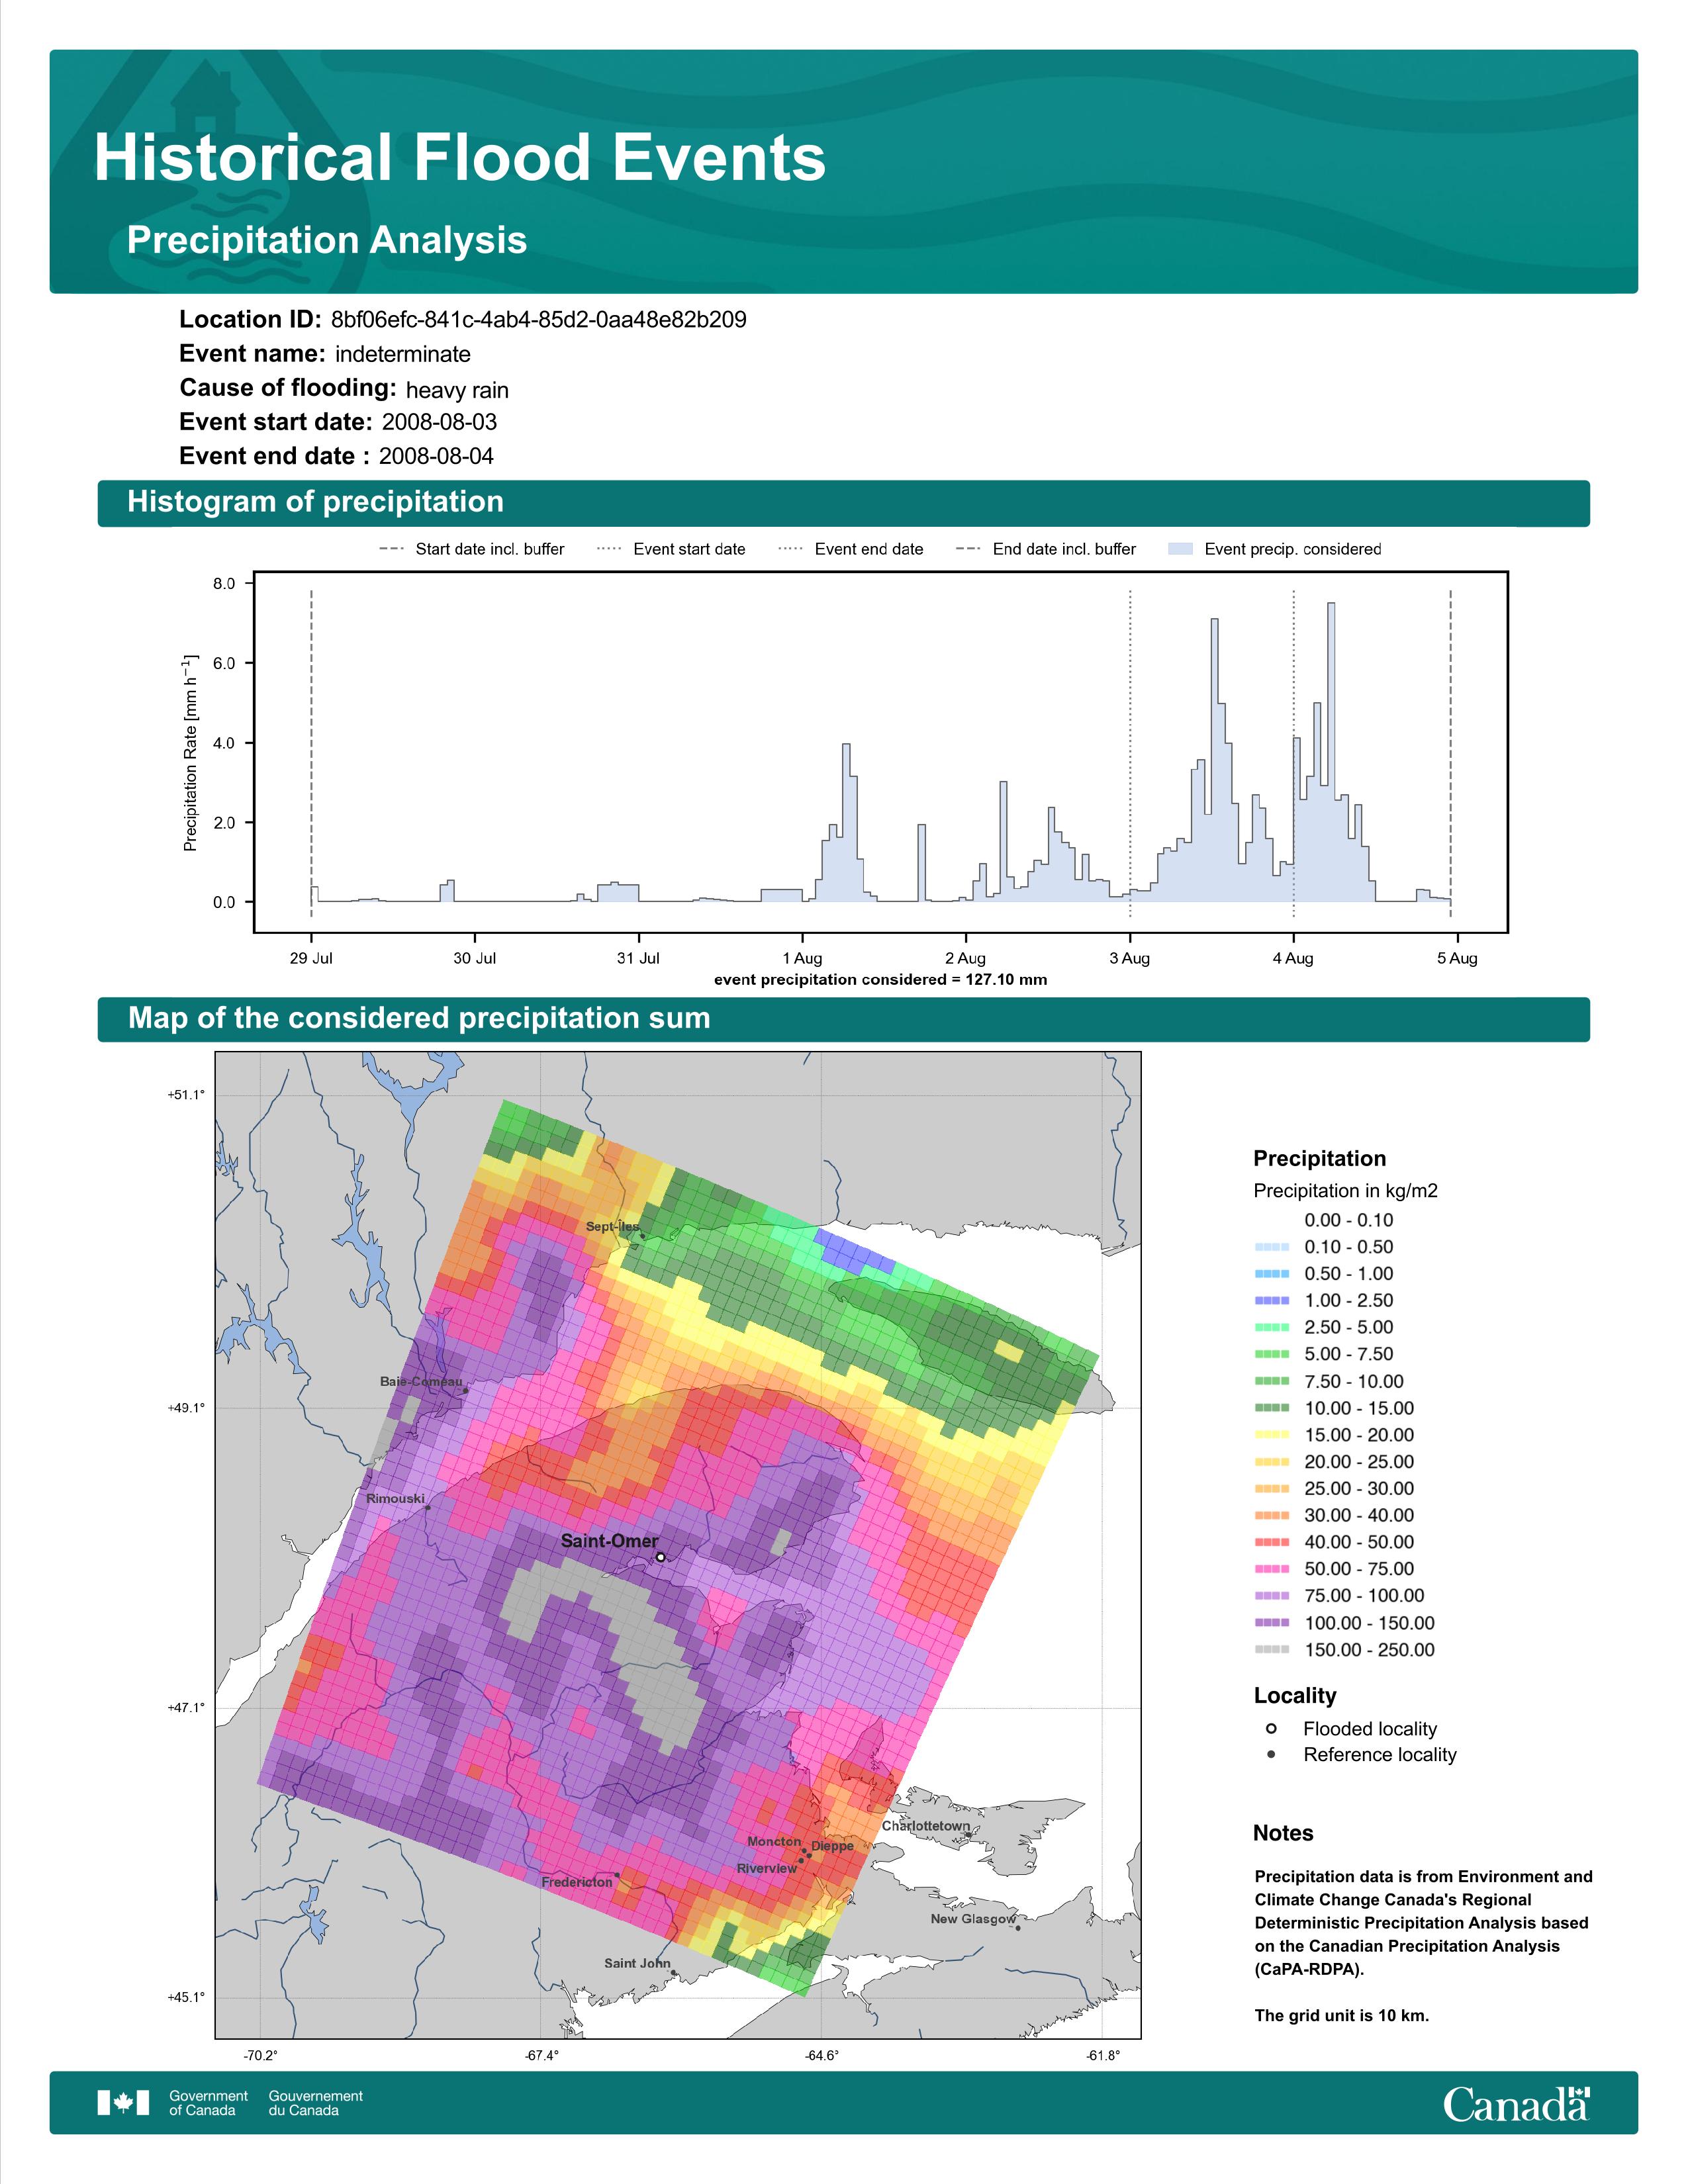Click the Historical Flood Events title

[459, 158]
